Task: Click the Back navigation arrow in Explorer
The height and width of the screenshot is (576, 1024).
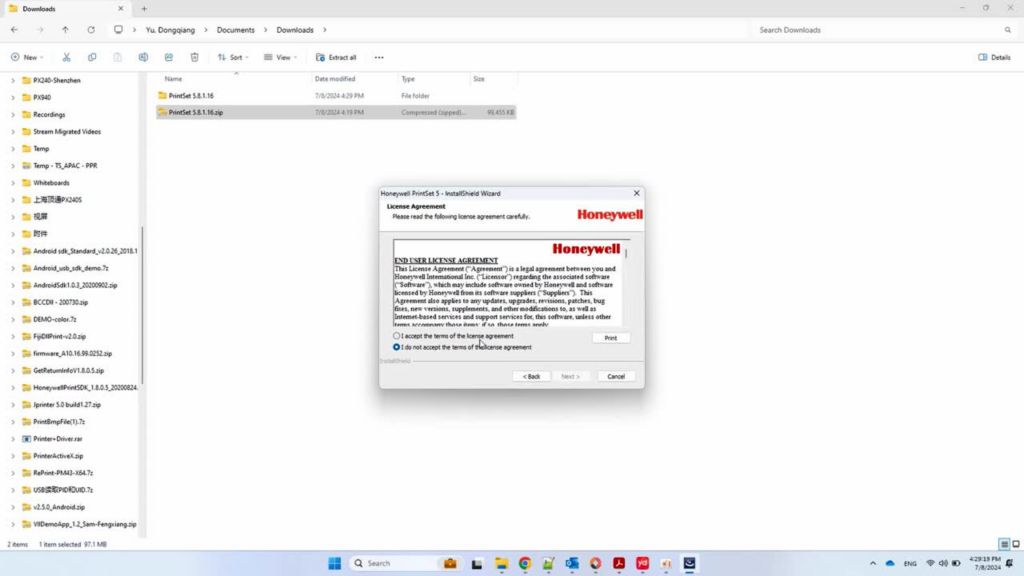Action: pos(14,30)
